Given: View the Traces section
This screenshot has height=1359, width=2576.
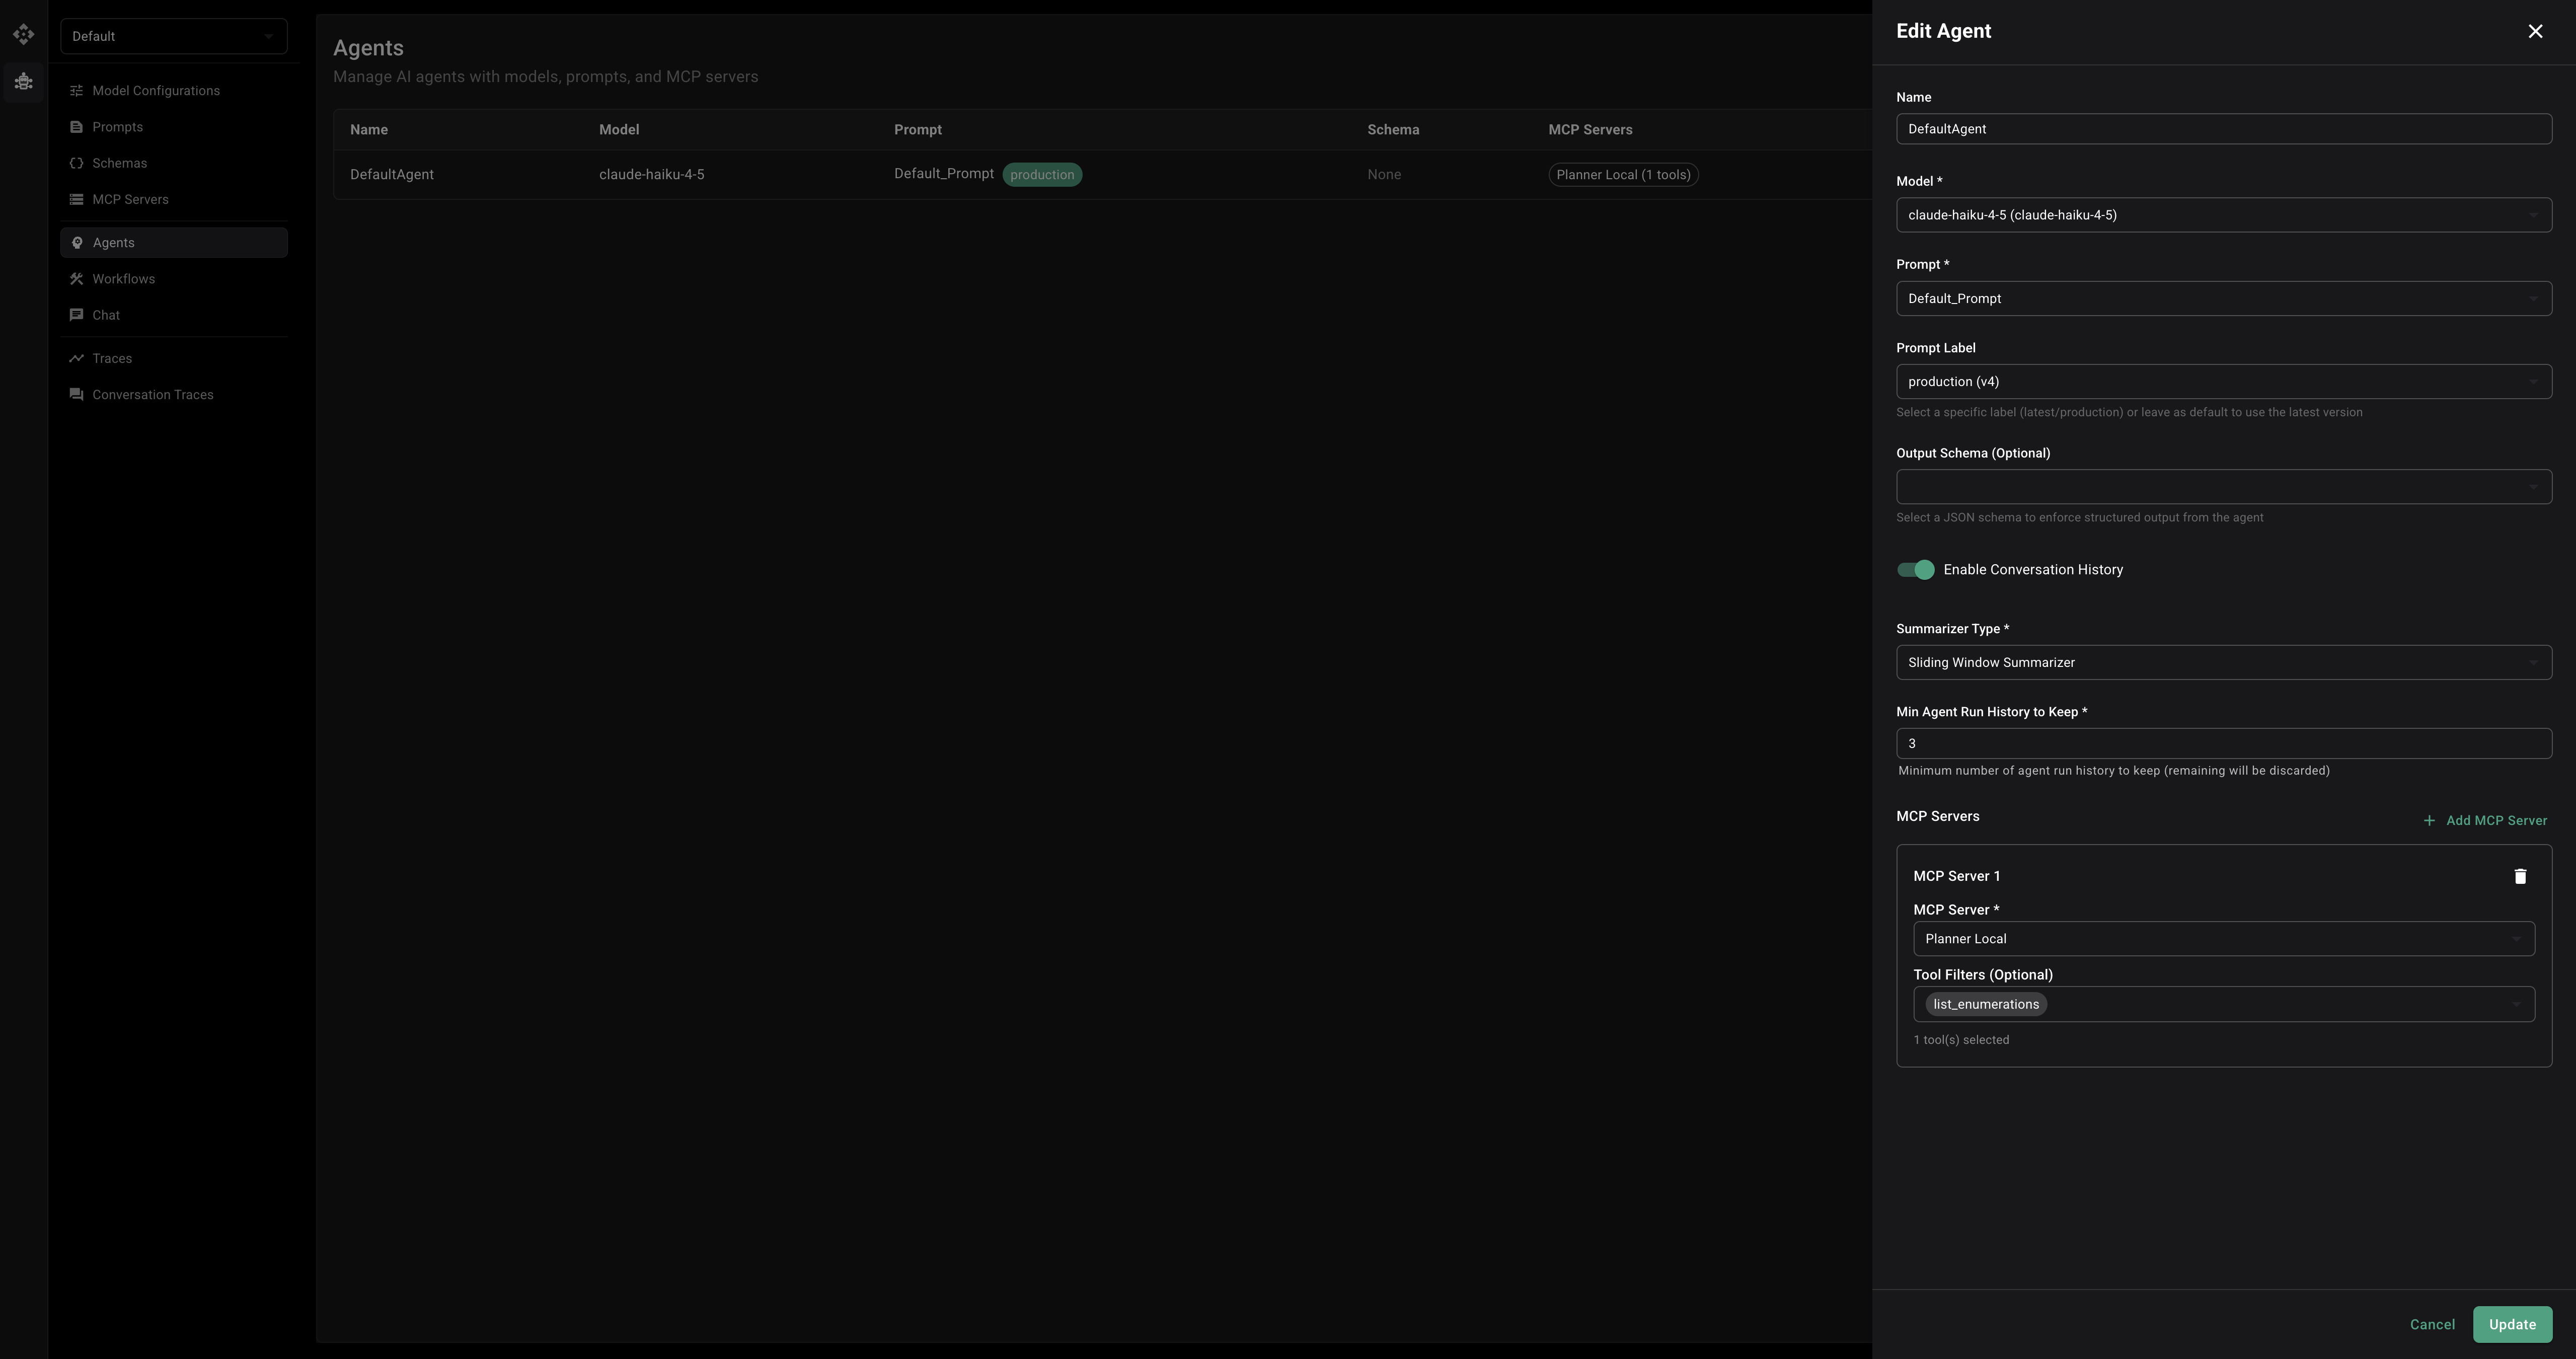Looking at the screenshot, I should pos(111,357).
